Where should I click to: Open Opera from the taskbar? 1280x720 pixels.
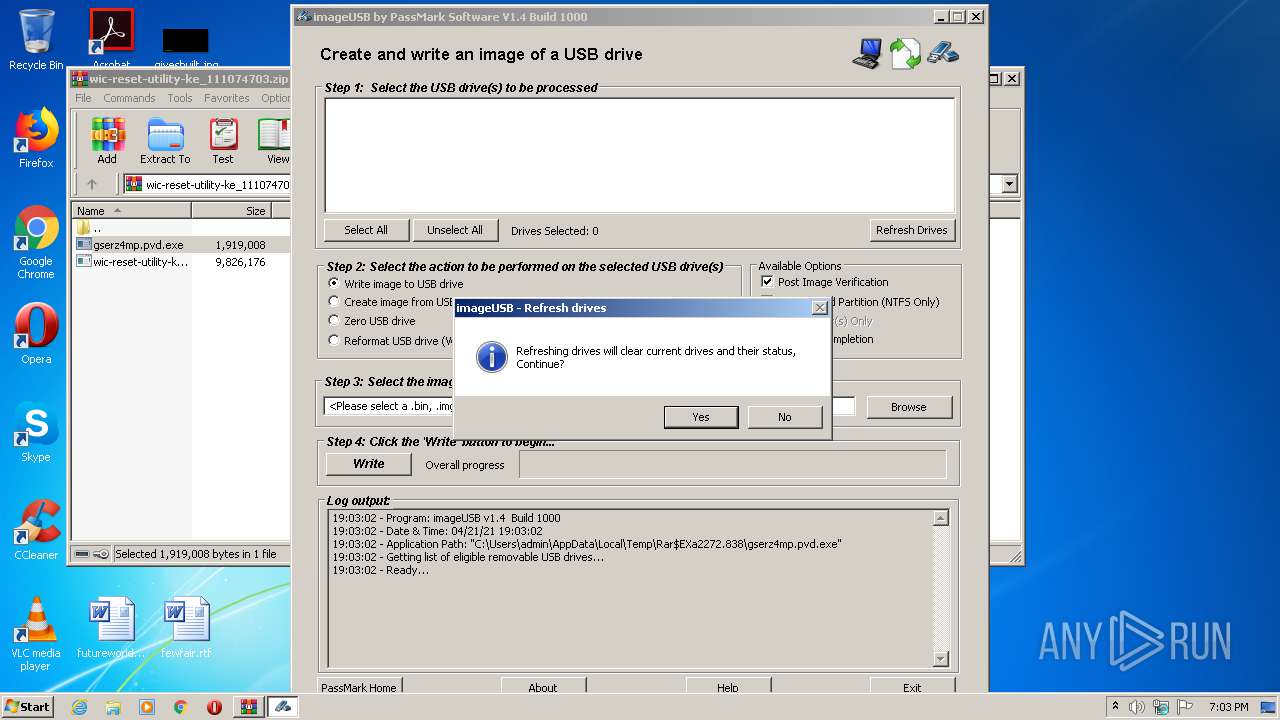[214, 707]
